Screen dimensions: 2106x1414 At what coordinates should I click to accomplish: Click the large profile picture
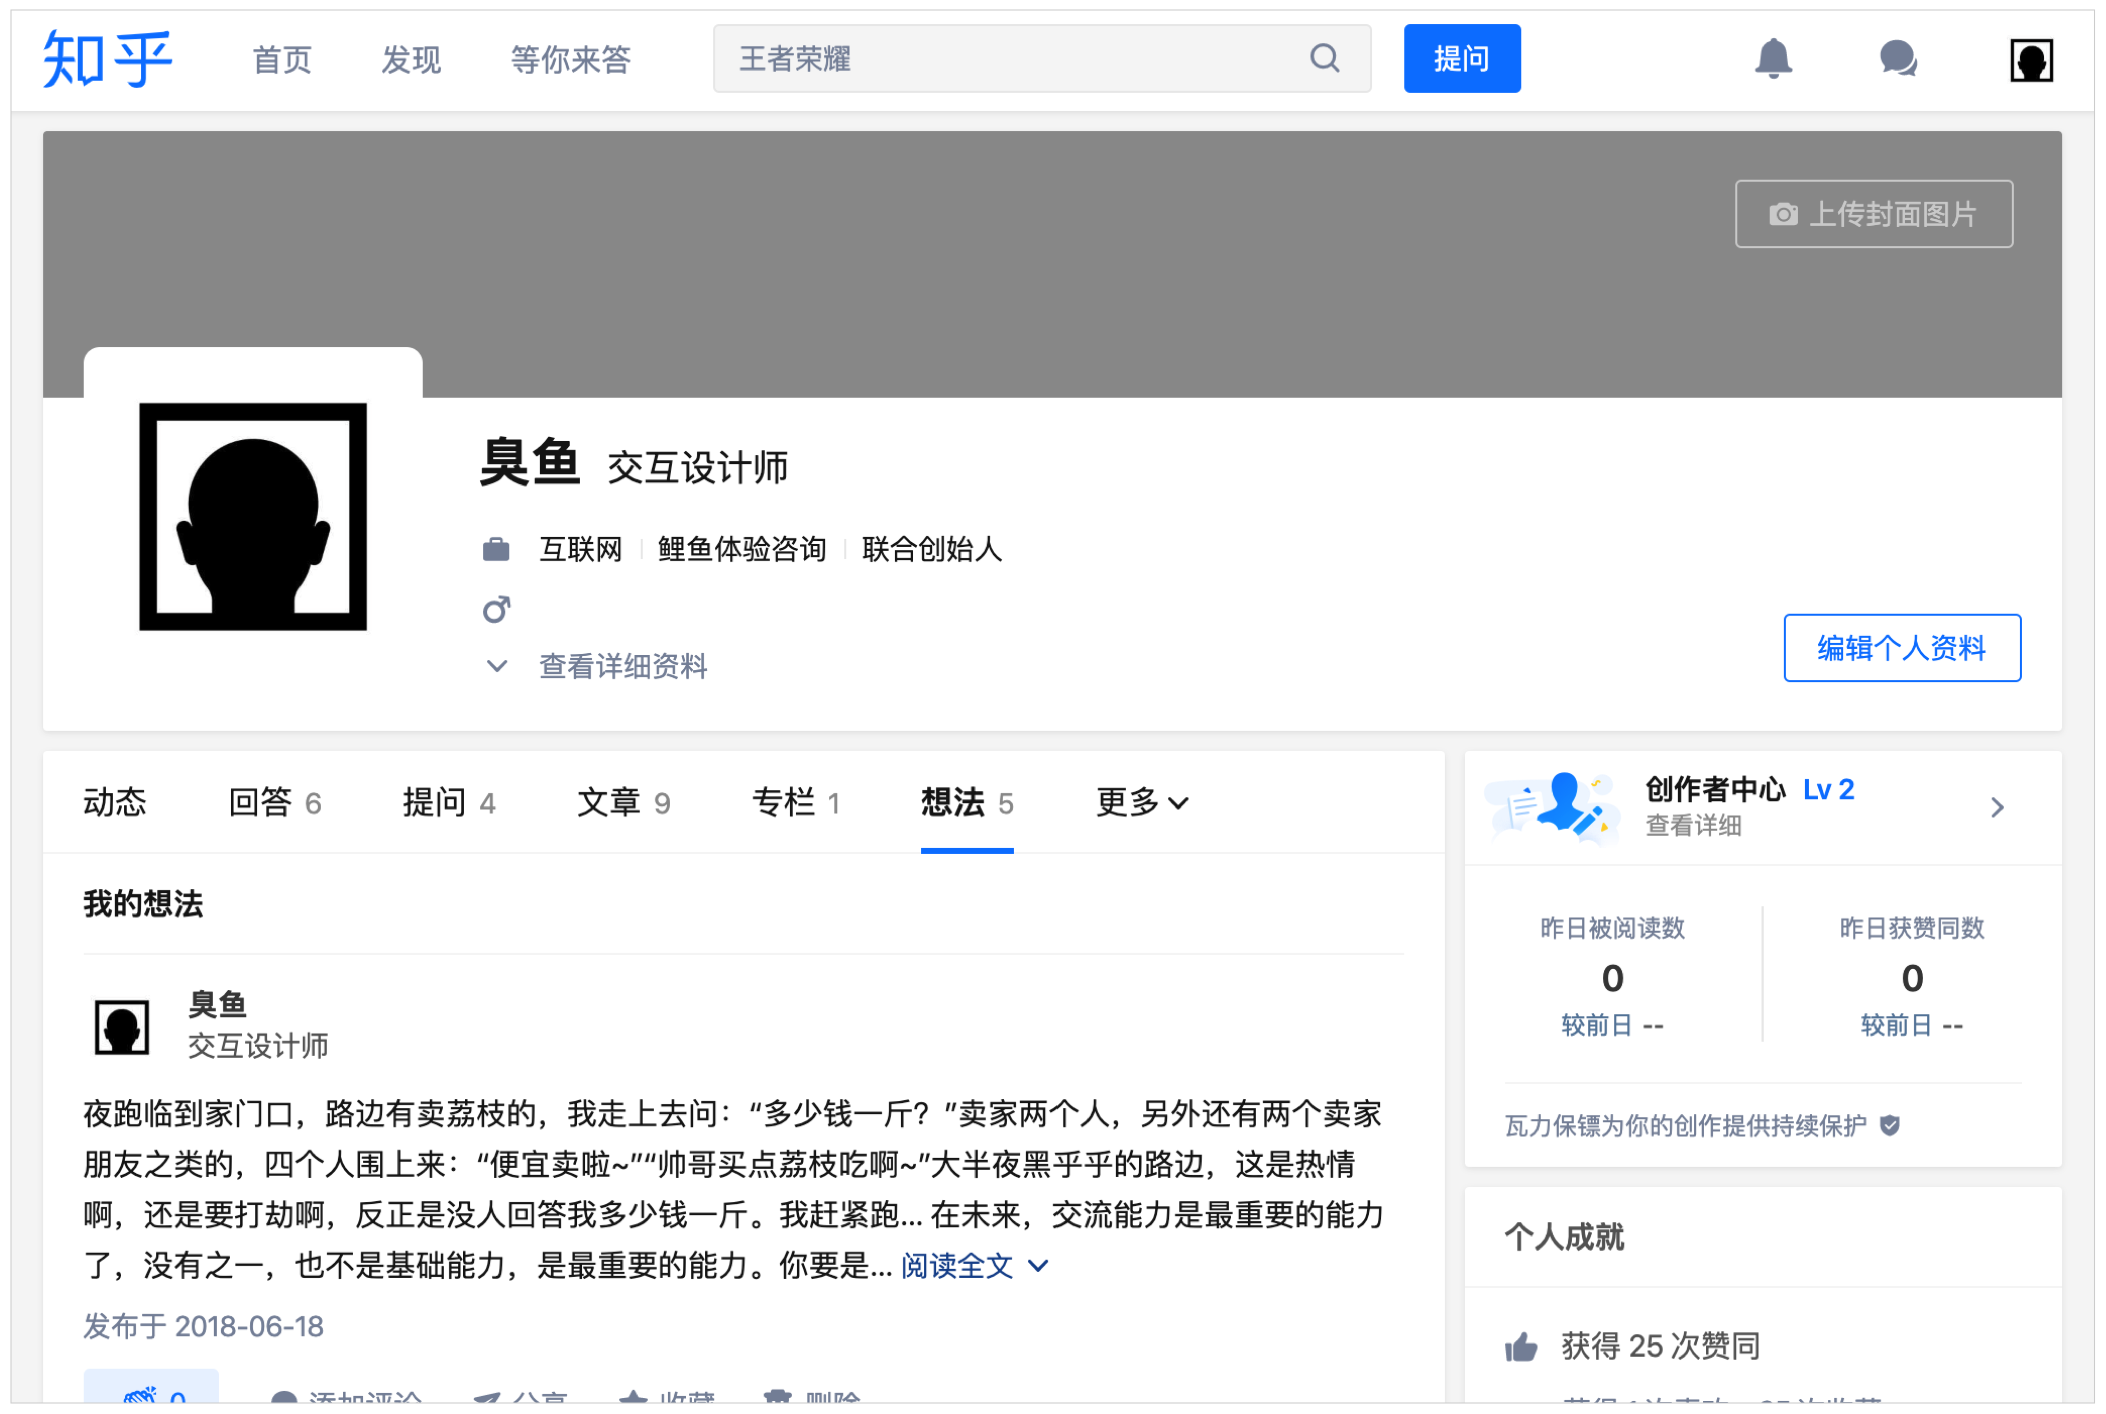(253, 517)
